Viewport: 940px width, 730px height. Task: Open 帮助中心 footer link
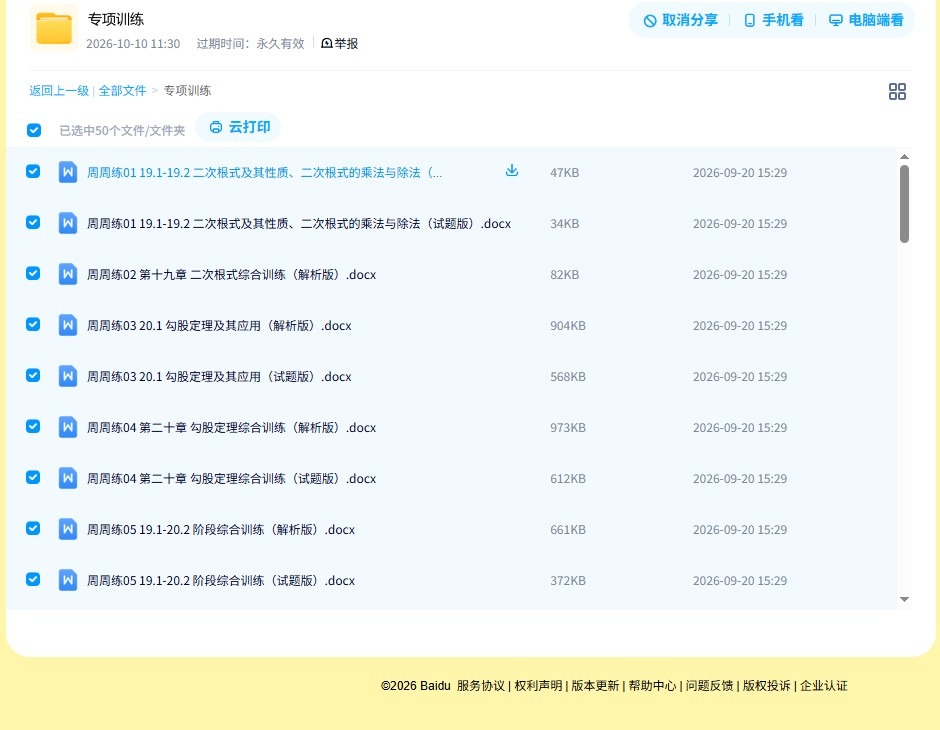(x=652, y=686)
